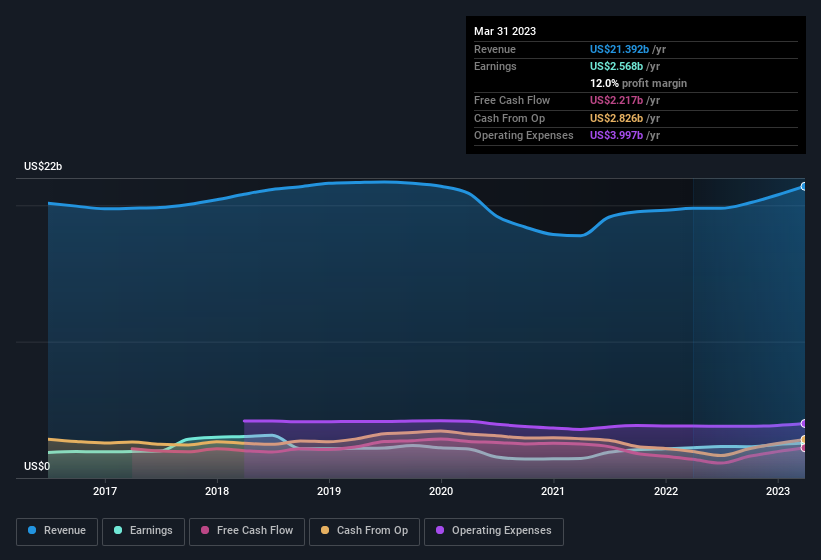Click the orange Cash From Op end marker
821x560 pixels.
pos(804,440)
